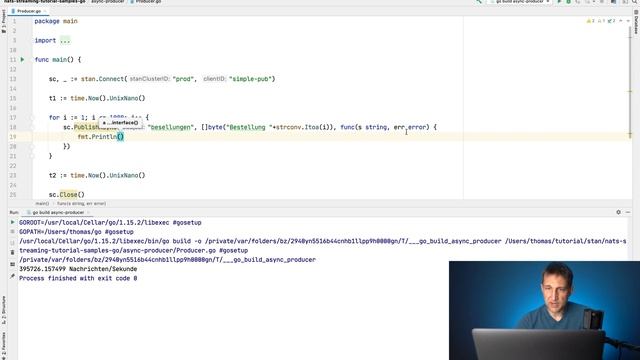
Task: Switch to the Producer.go editor tab
Action: (29, 11)
